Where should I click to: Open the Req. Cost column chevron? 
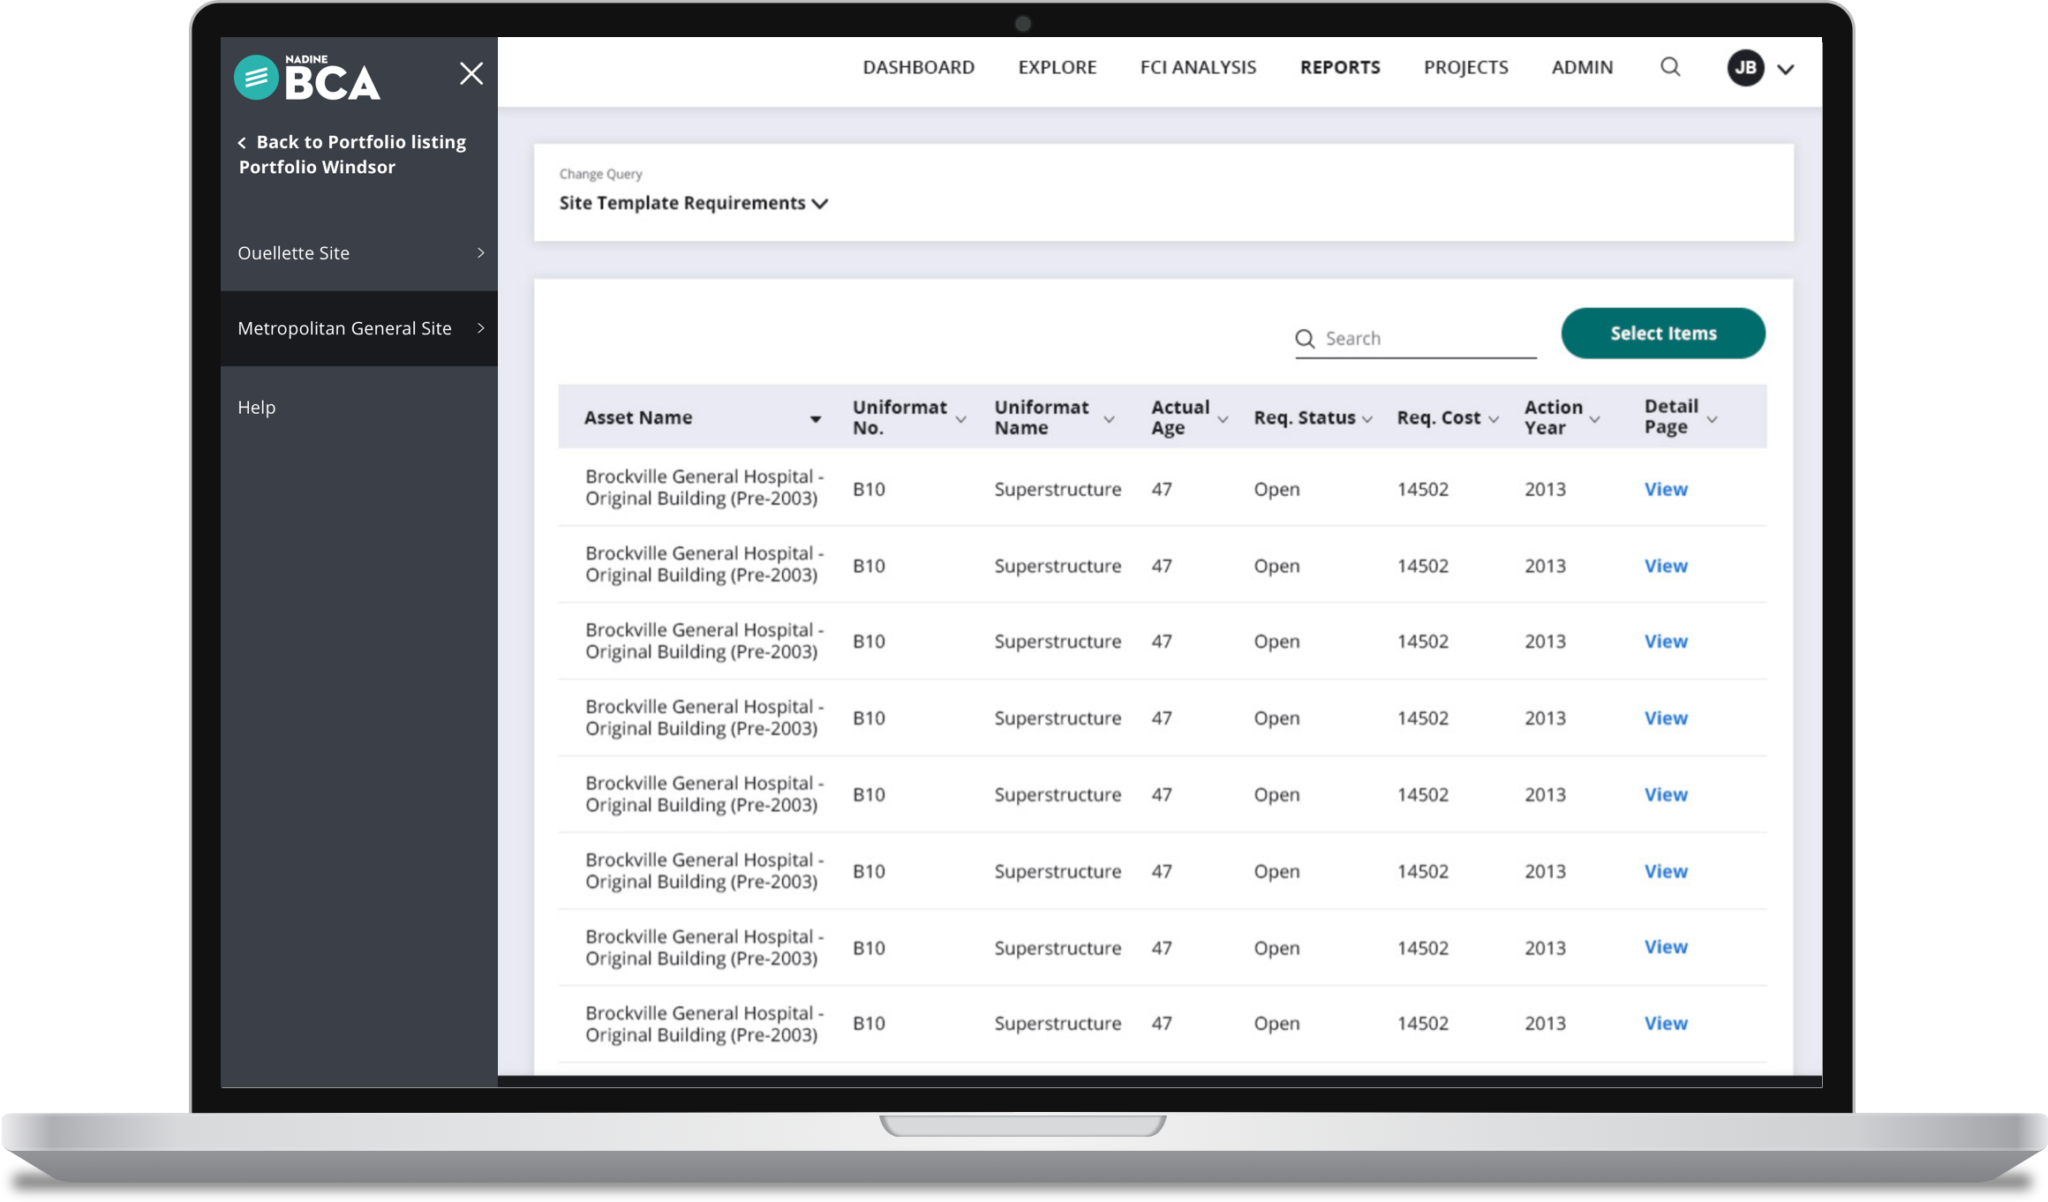(1494, 419)
